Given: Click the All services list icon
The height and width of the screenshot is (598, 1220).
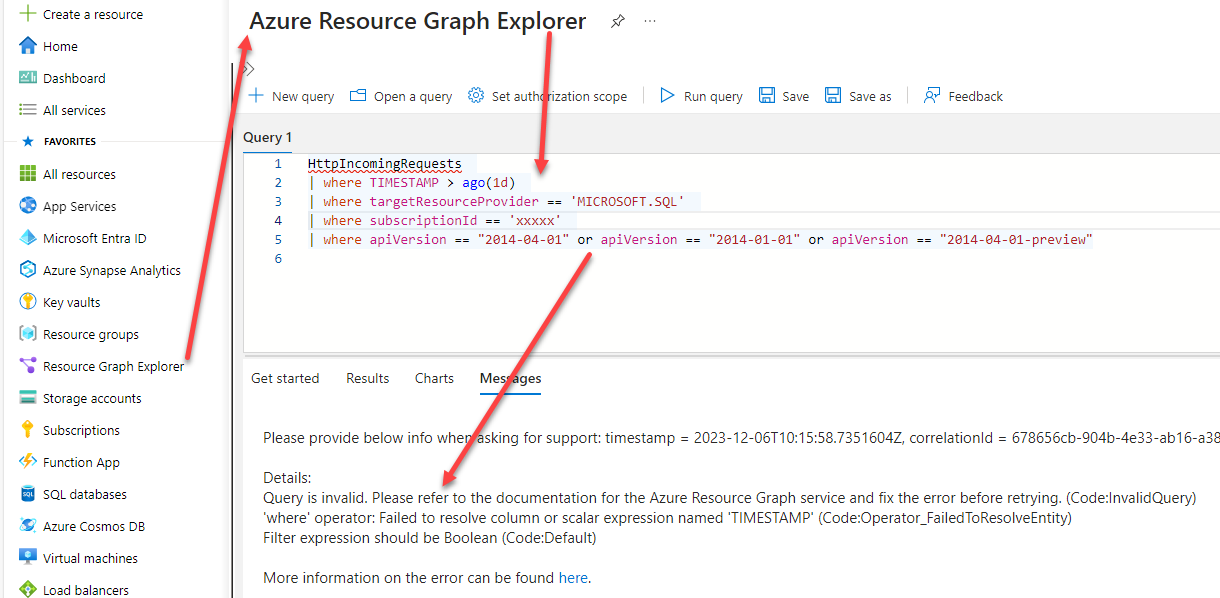Looking at the screenshot, I should pyautogui.click(x=28, y=110).
